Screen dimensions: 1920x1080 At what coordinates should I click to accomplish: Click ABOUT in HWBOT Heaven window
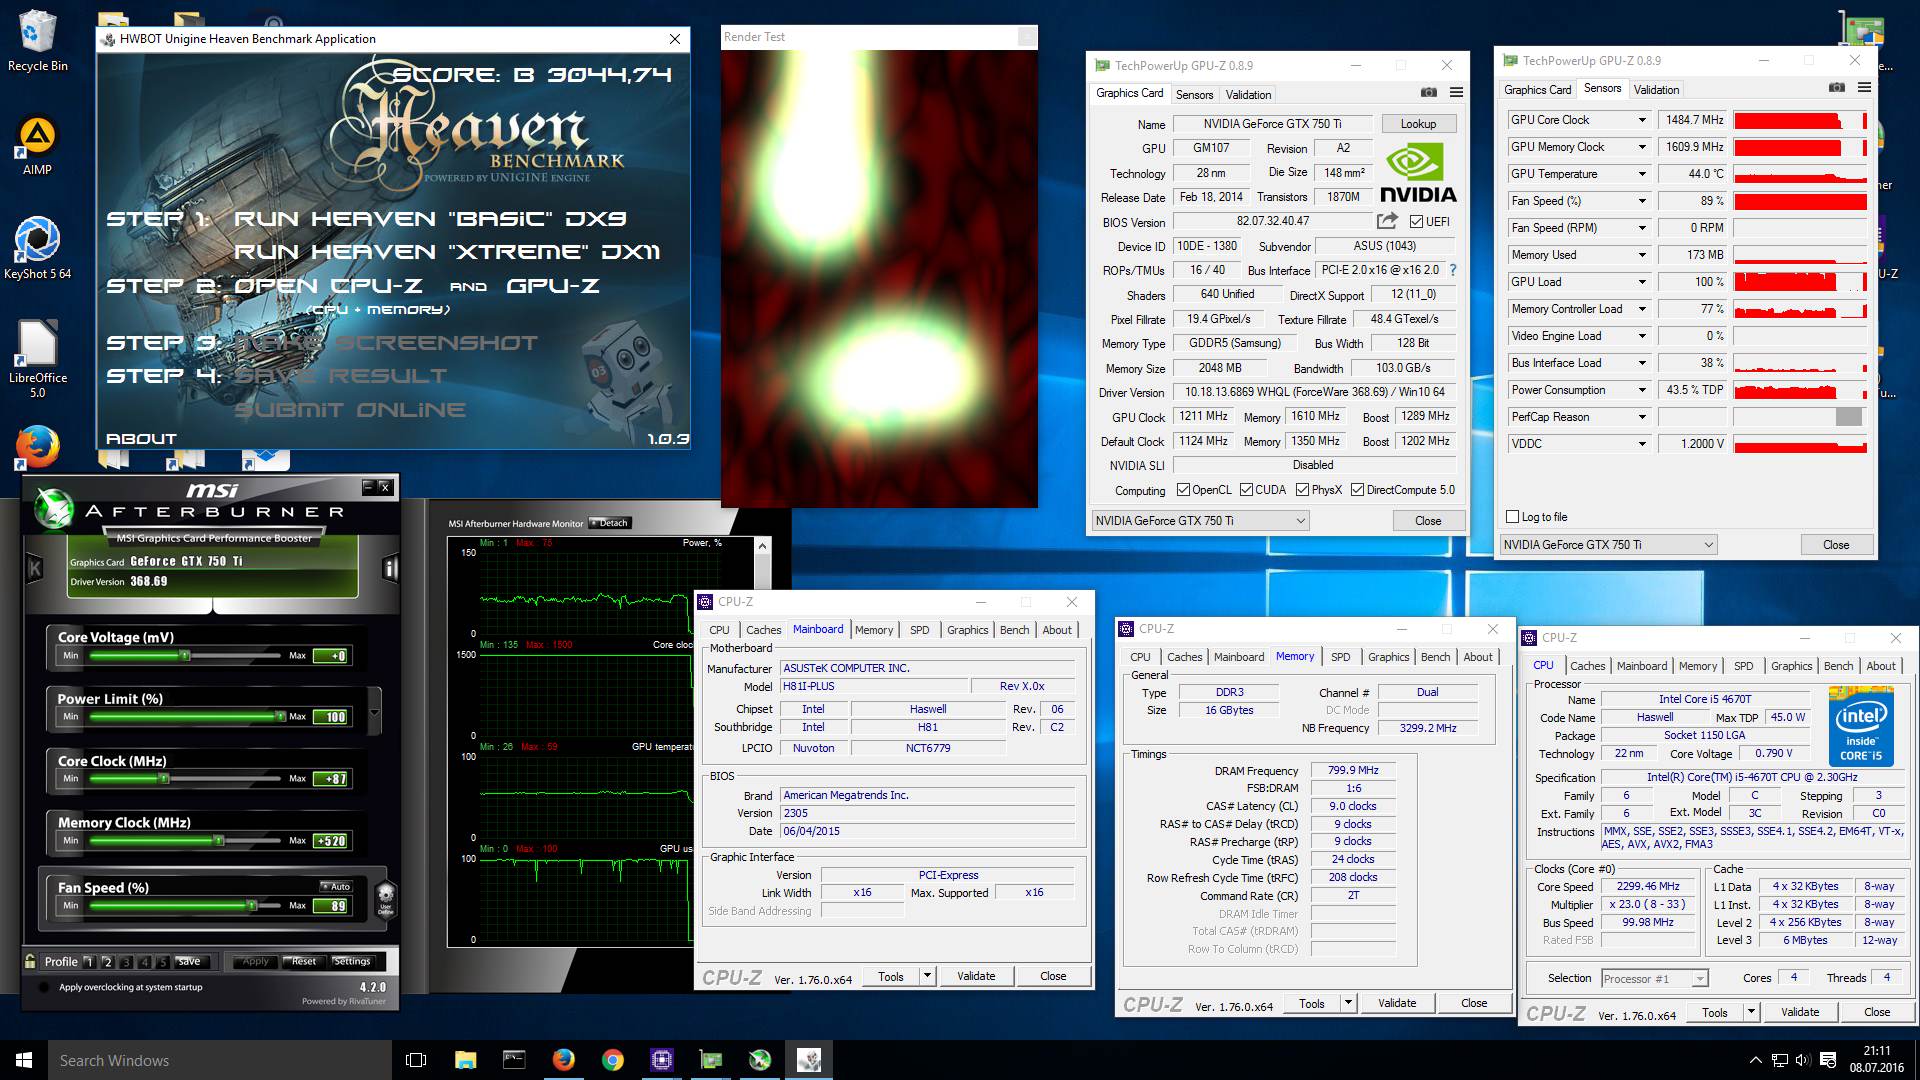click(x=141, y=439)
